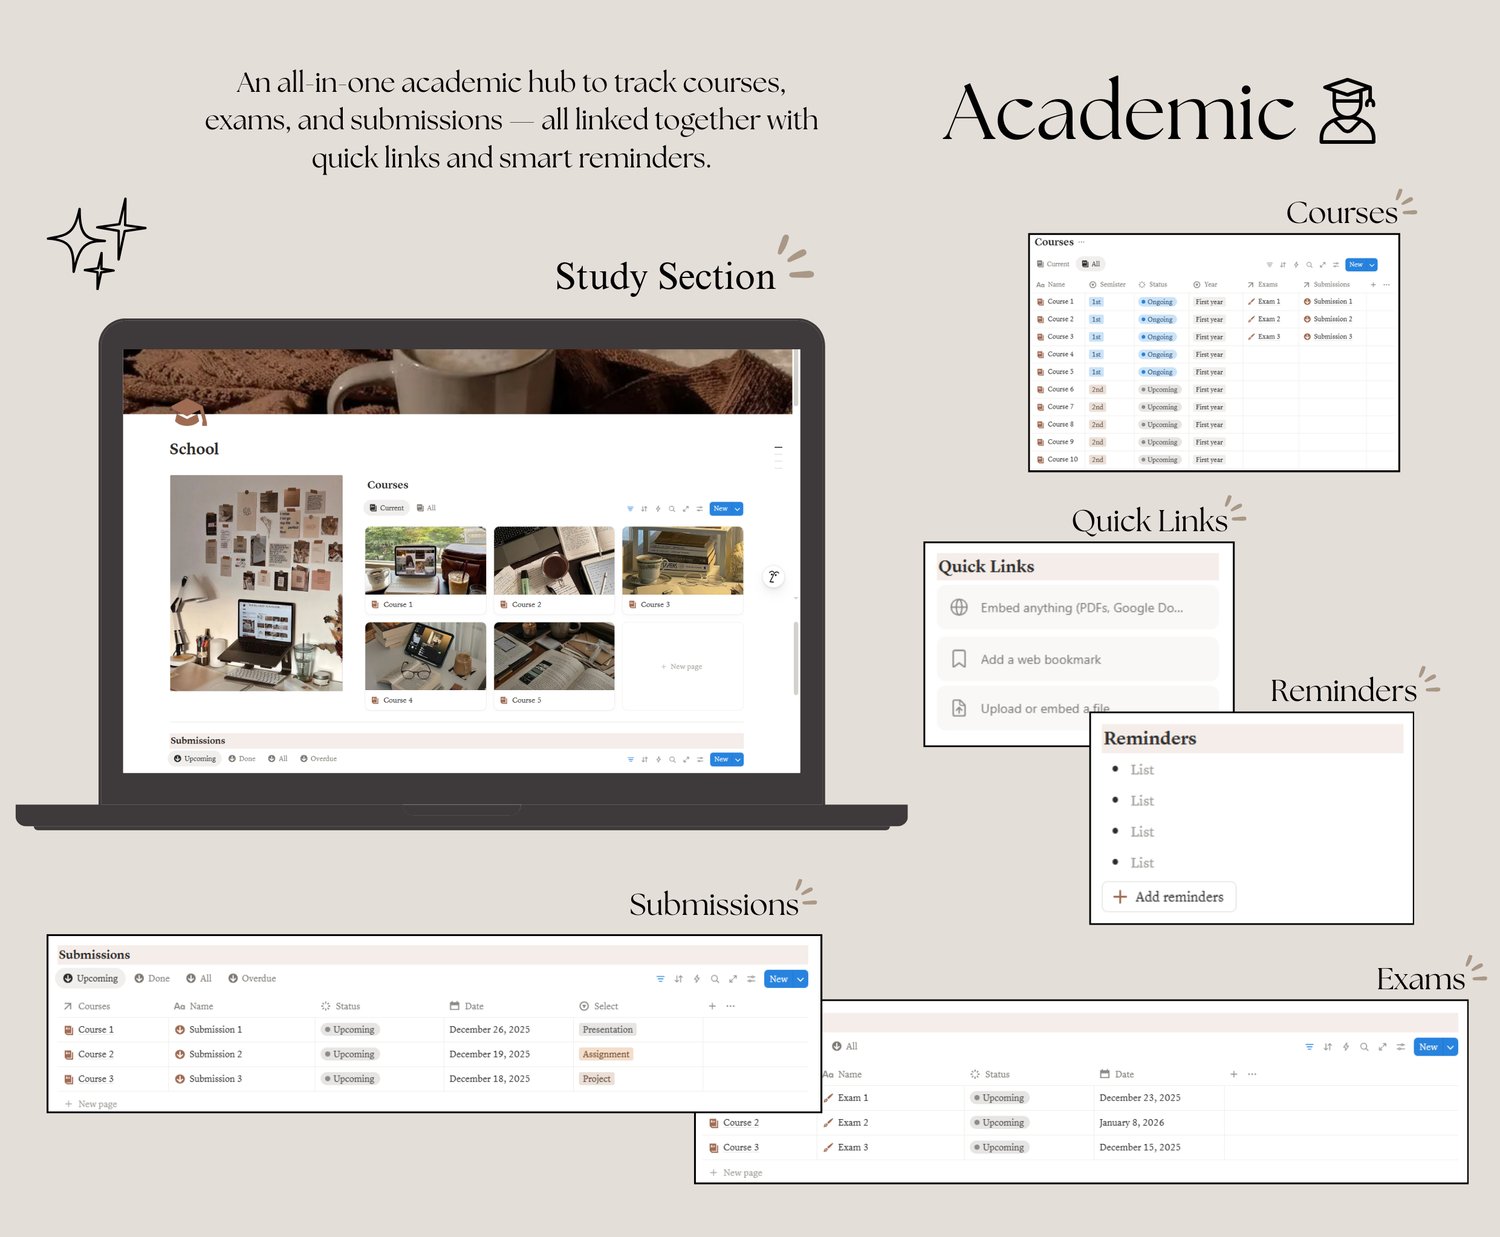Click sort icon in standalone Submissions table toolbar
This screenshot has height=1237, width=1500.
coord(679,979)
